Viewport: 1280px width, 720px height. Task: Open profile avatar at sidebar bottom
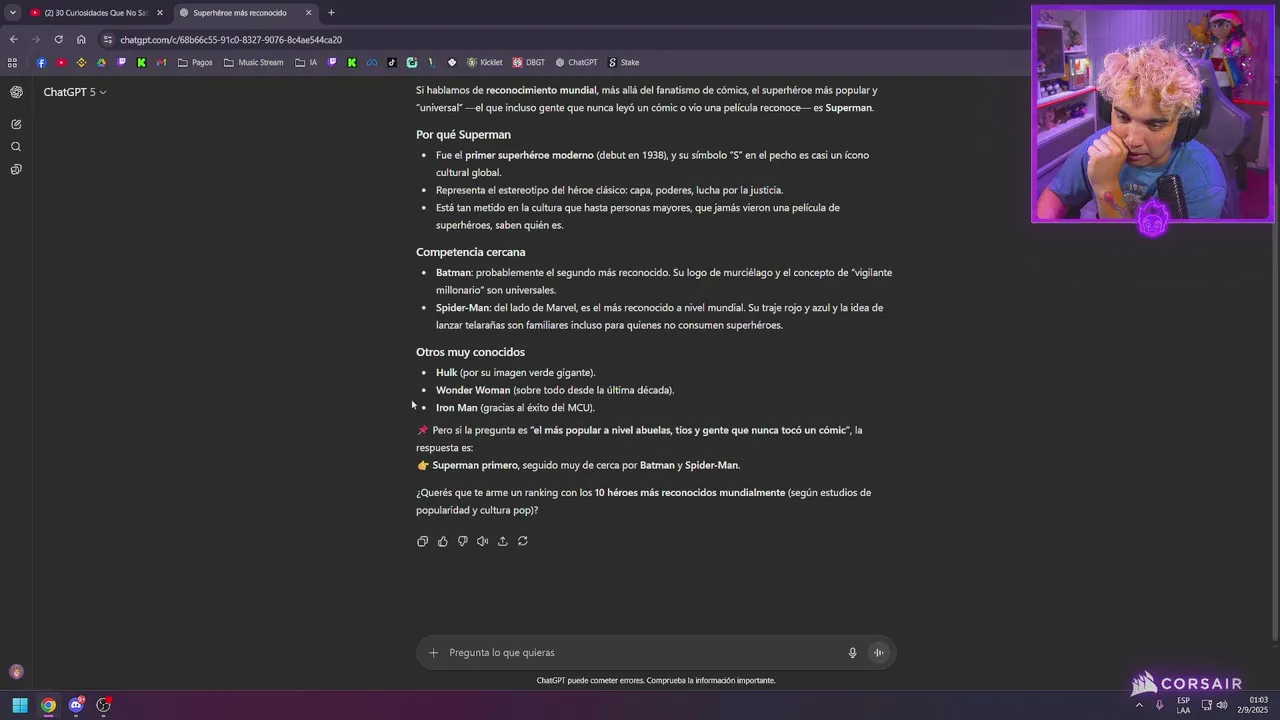point(16,672)
